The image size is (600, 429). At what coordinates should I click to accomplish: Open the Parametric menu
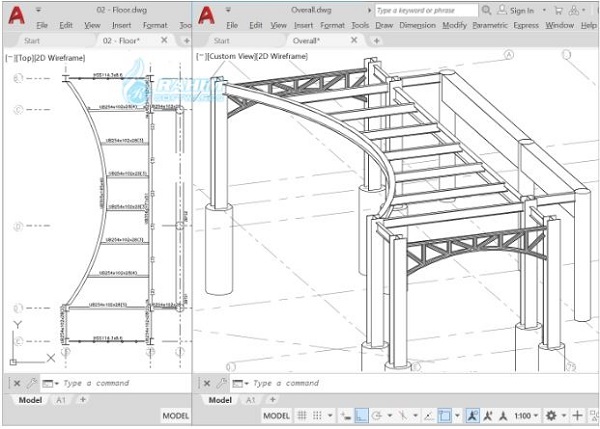[x=489, y=25]
